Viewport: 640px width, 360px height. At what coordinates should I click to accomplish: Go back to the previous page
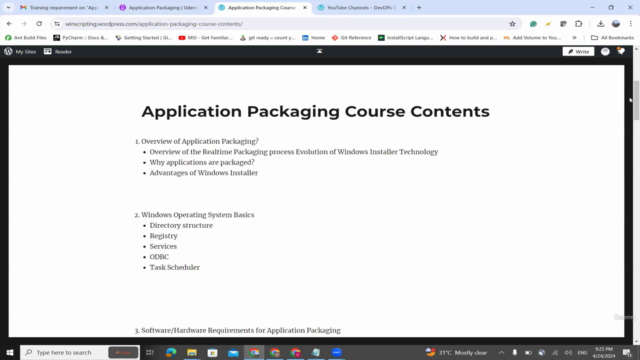tap(9, 24)
